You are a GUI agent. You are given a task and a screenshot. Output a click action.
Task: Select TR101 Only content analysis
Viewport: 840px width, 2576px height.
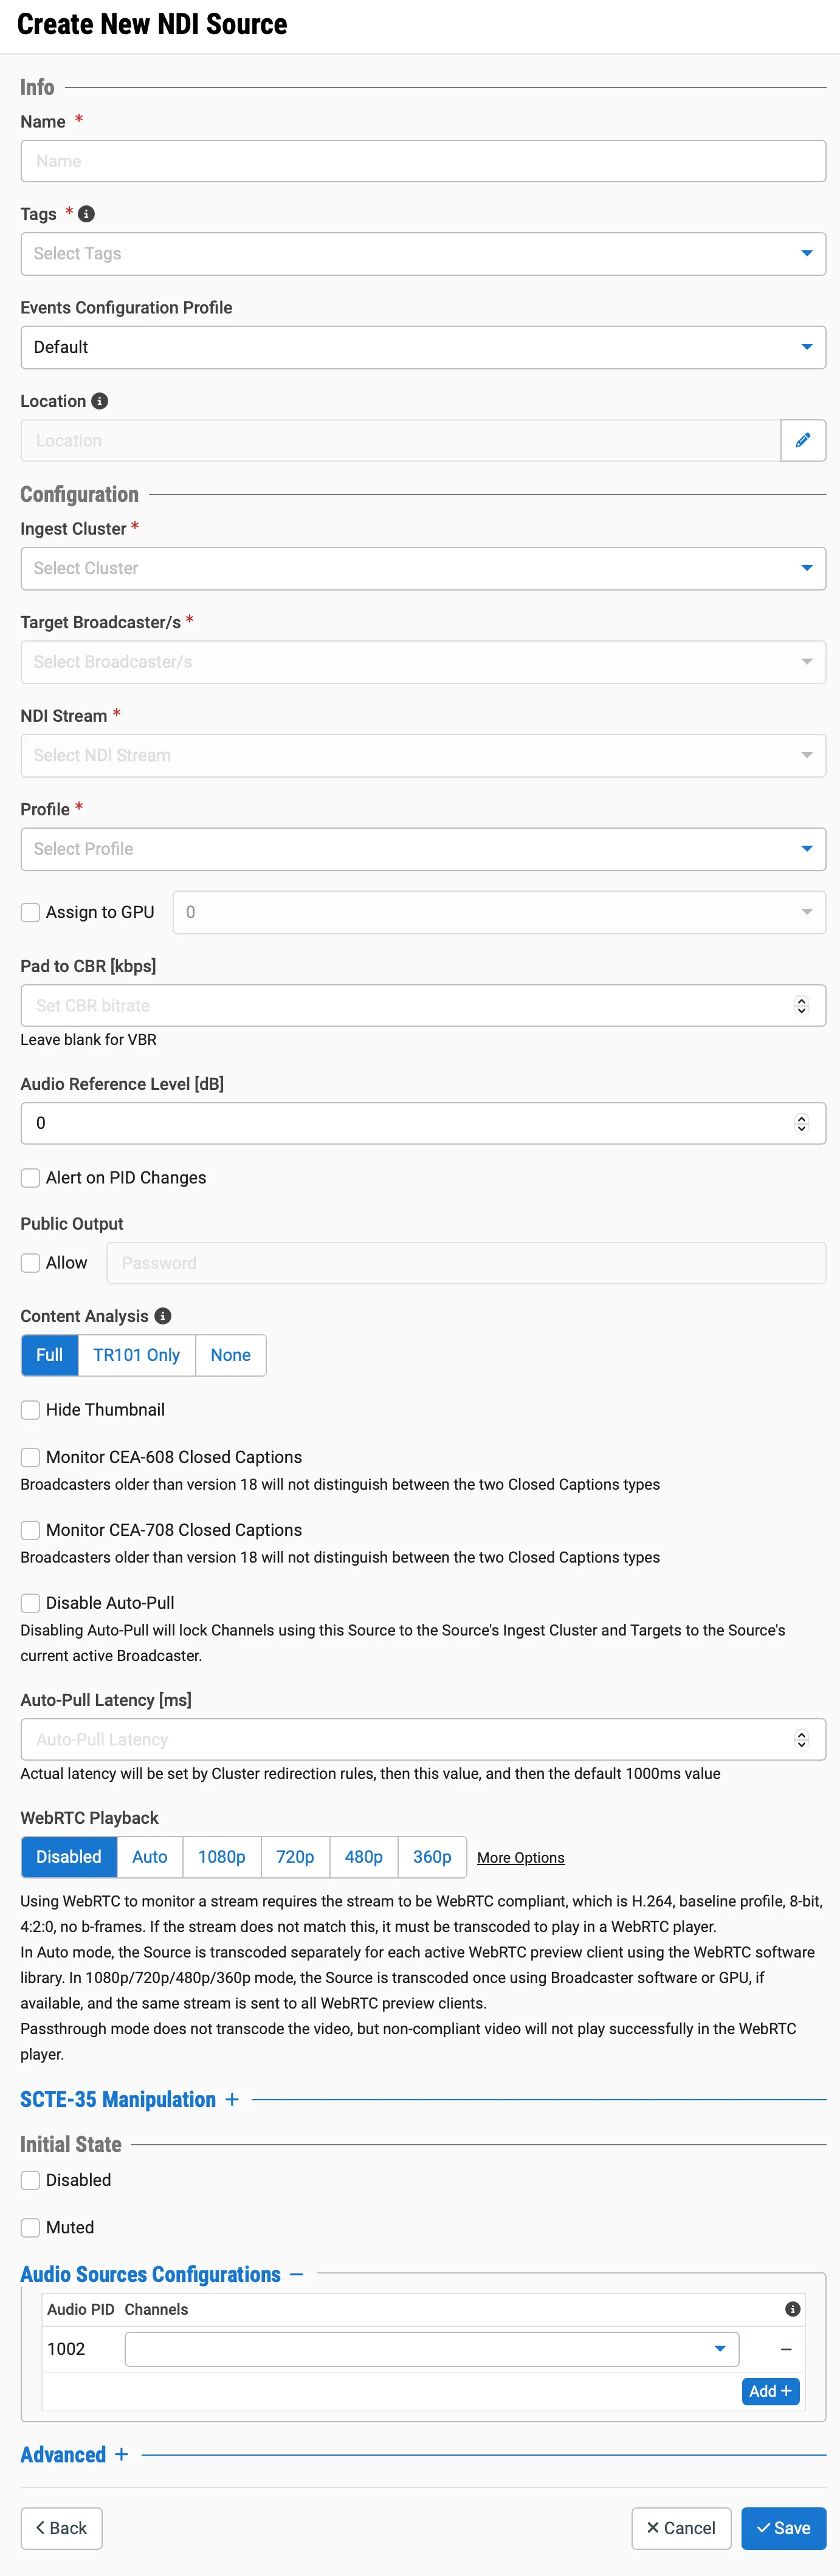click(137, 1355)
